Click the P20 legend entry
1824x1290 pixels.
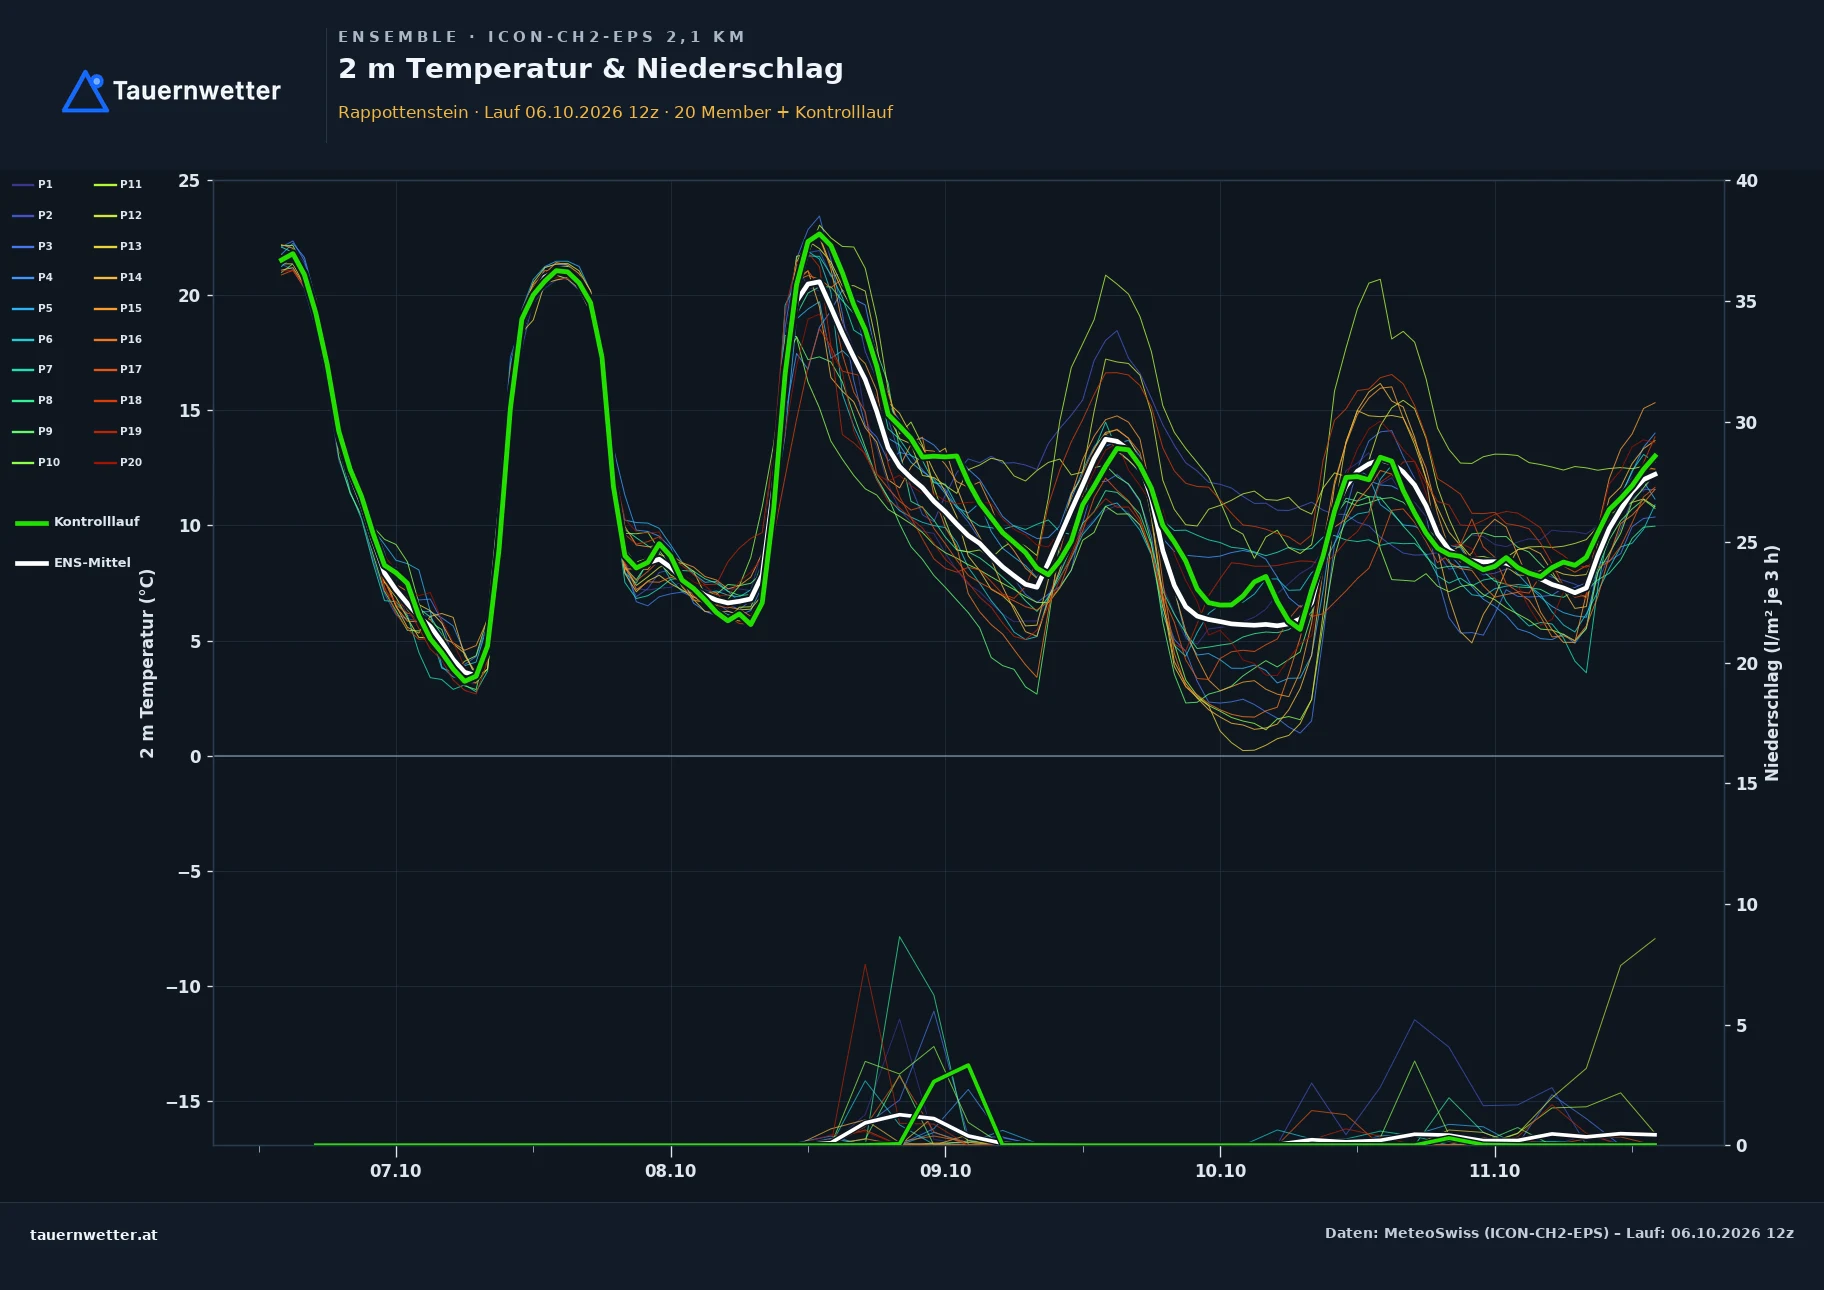(x=118, y=462)
